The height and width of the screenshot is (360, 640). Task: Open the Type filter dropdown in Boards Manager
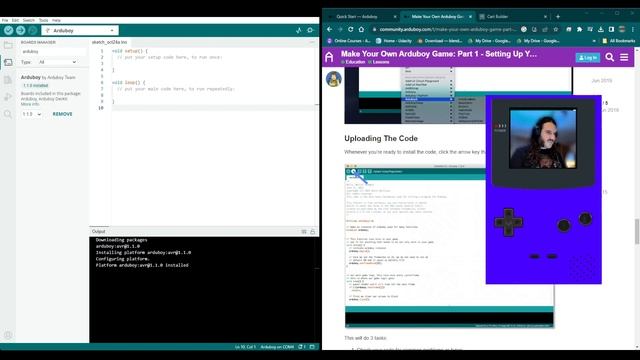coord(57,62)
